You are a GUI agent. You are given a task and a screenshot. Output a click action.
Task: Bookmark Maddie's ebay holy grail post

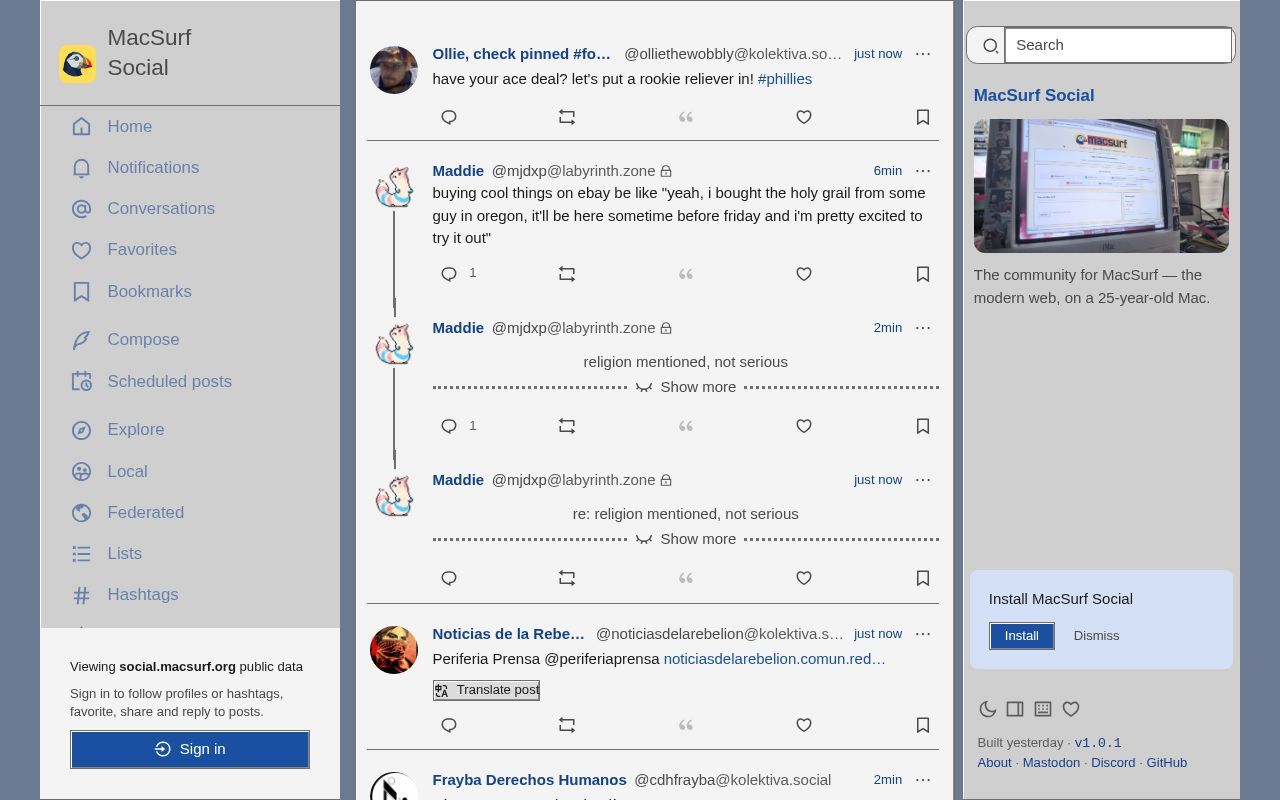click(923, 274)
